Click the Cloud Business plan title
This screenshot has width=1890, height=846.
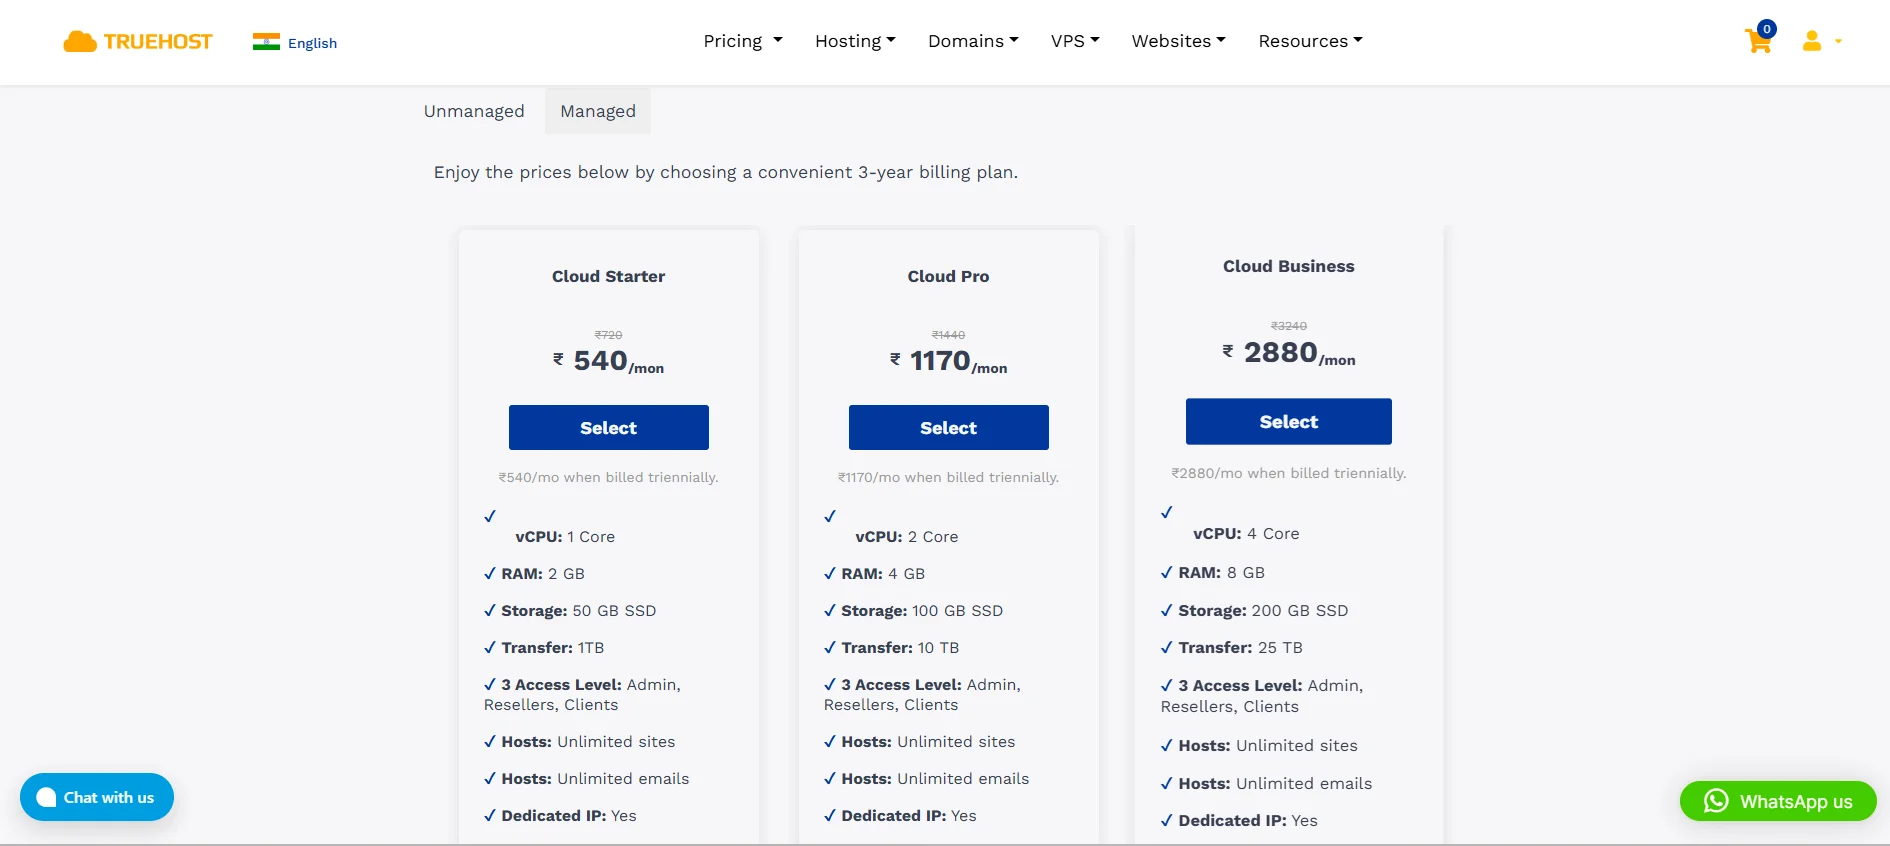coord(1289,266)
